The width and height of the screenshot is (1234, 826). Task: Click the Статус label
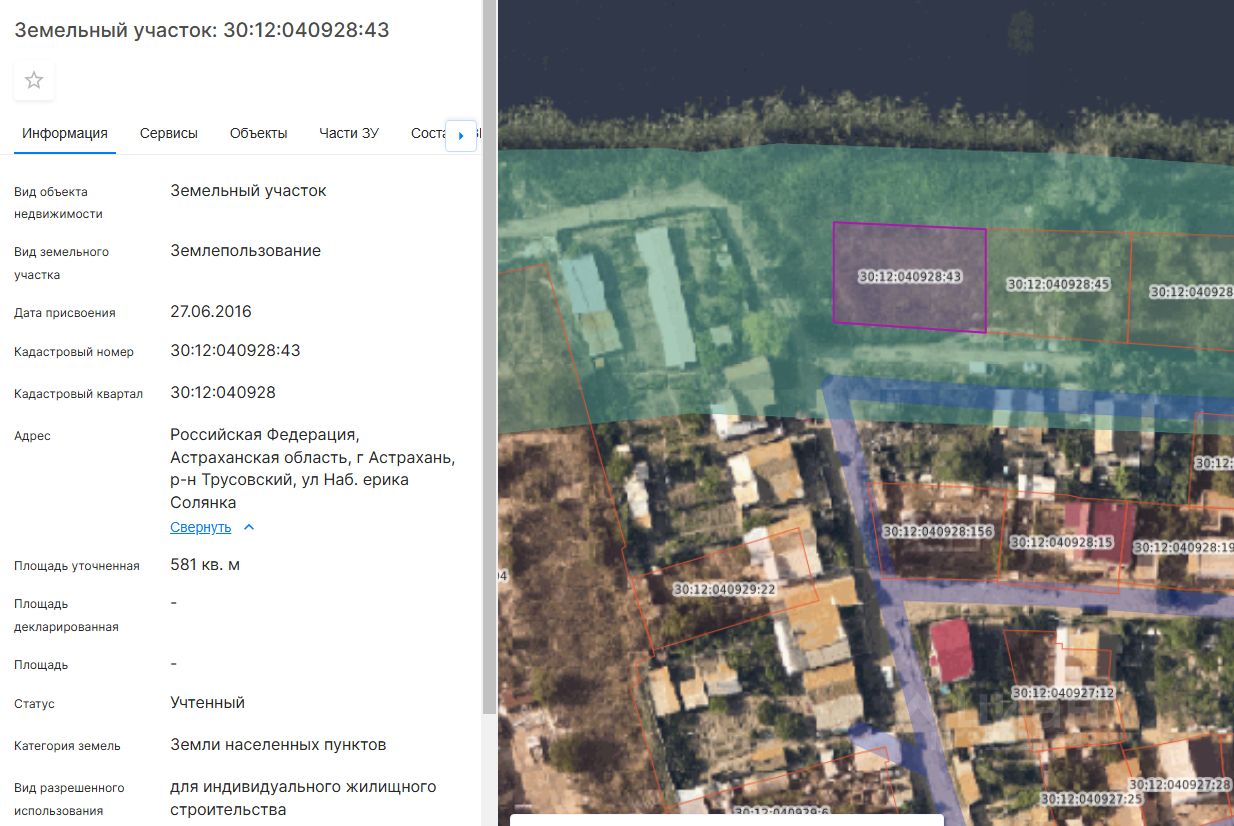(34, 704)
